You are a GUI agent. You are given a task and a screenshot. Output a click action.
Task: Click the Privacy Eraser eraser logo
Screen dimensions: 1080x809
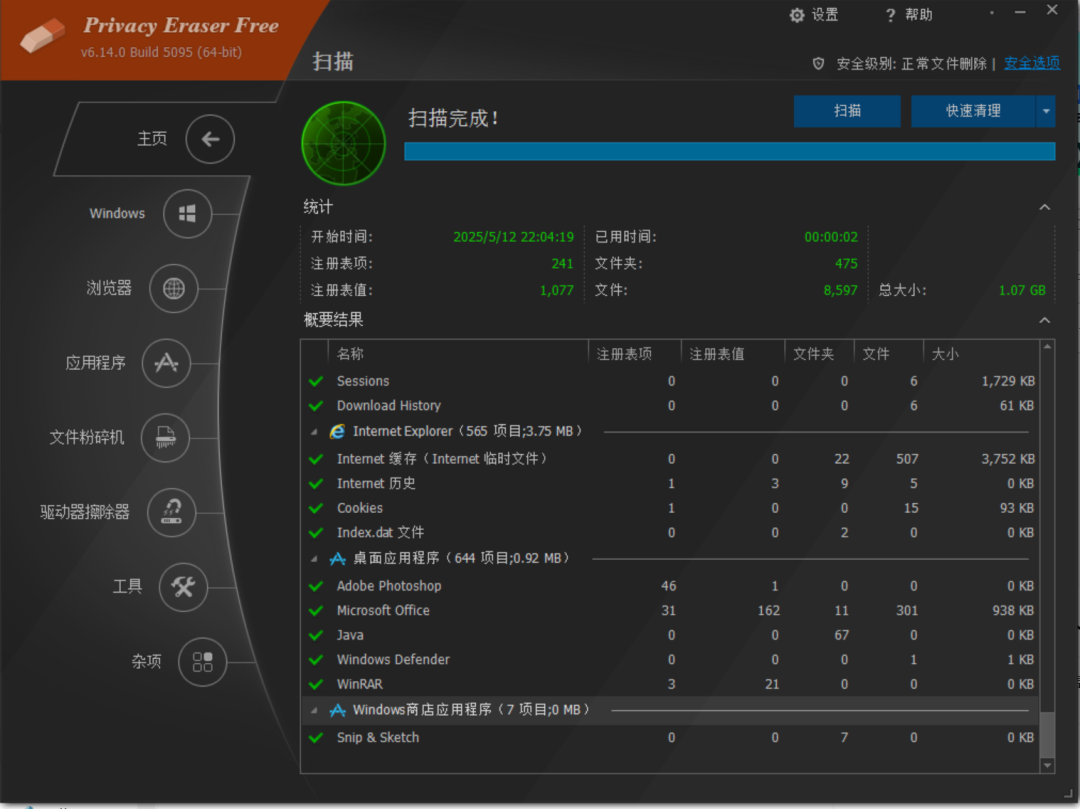coord(42,34)
